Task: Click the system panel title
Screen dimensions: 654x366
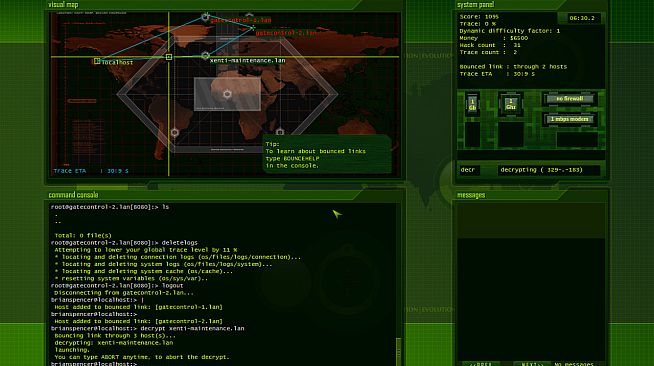Action: pyautogui.click(x=475, y=5)
